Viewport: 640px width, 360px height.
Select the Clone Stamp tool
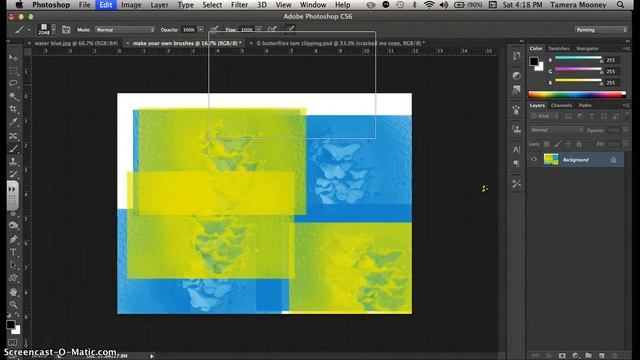click(x=13, y=161)
